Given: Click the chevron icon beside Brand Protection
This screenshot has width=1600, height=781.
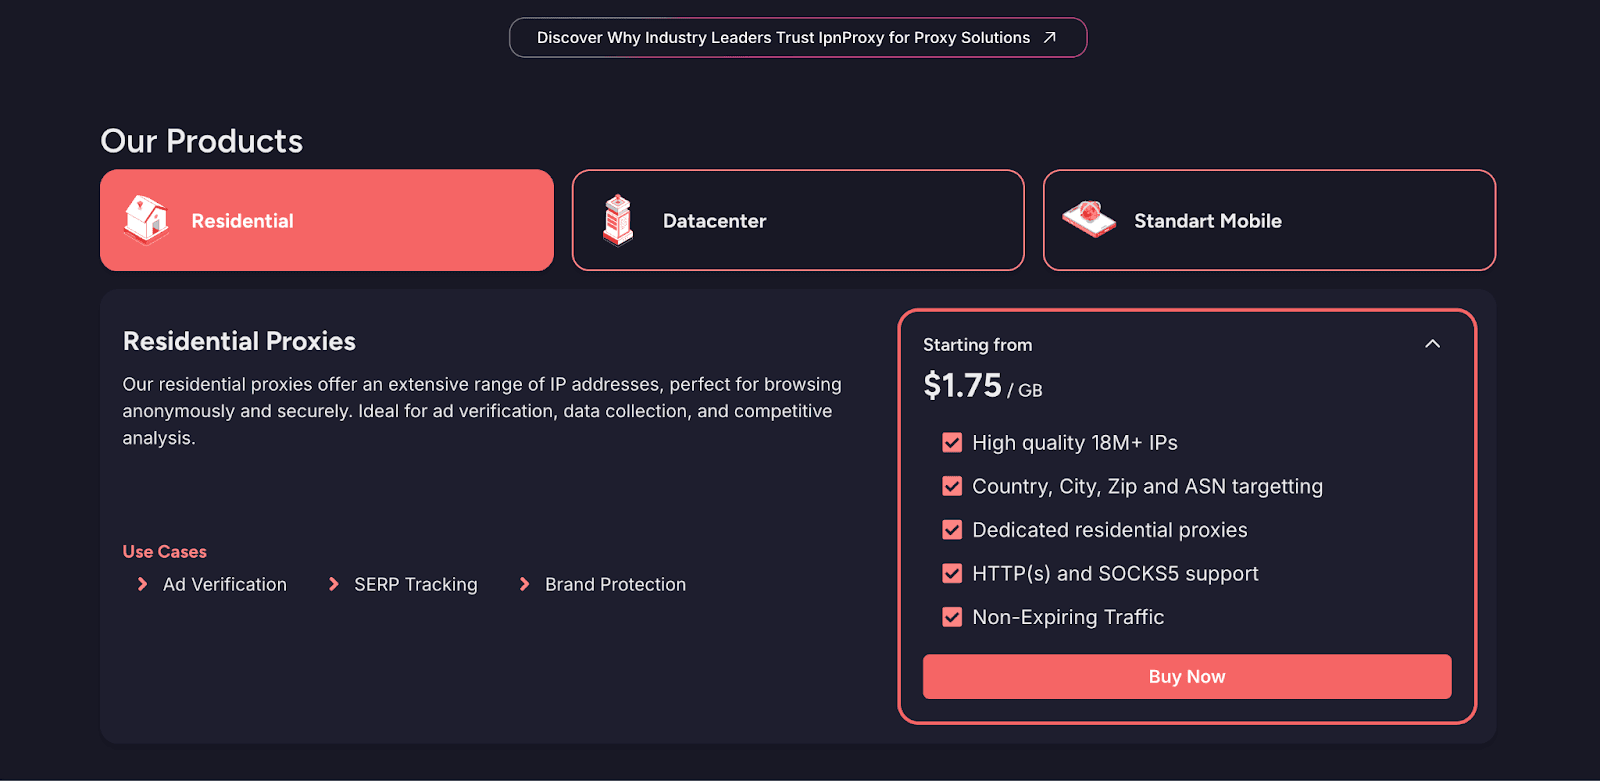Looking at the screenshot, I should [524, 584].
